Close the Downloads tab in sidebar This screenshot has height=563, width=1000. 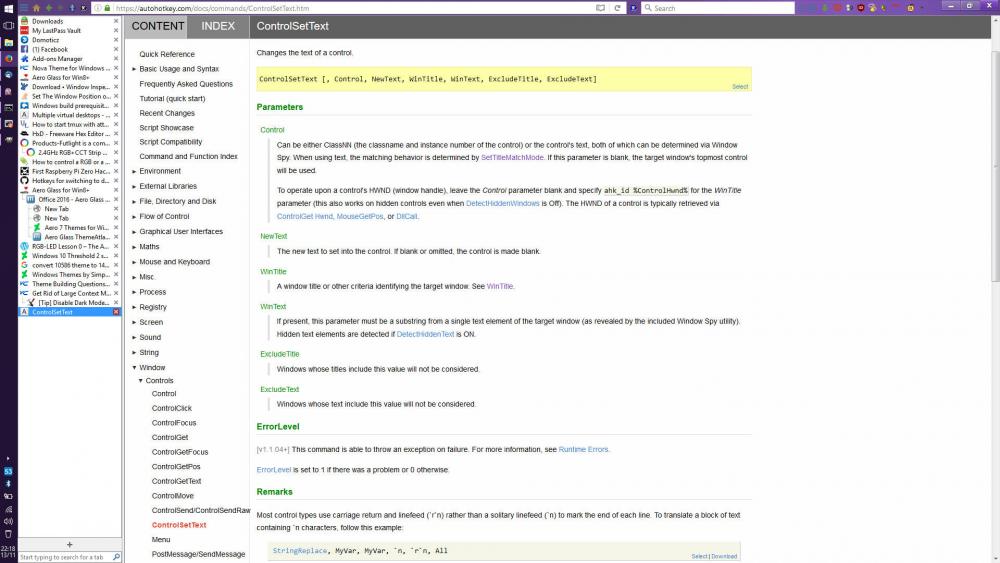tap(116, 21)
